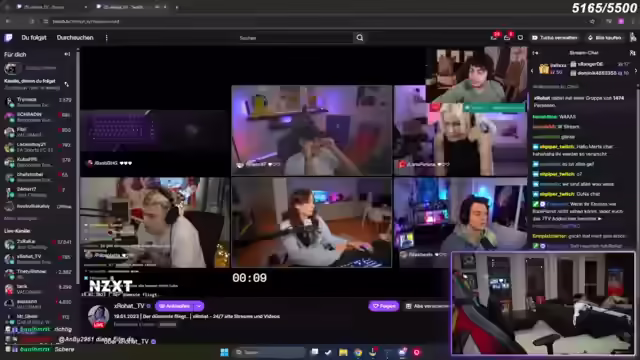Open tarik channel under Live-Kanäle
640x360 pixels.
38,289
